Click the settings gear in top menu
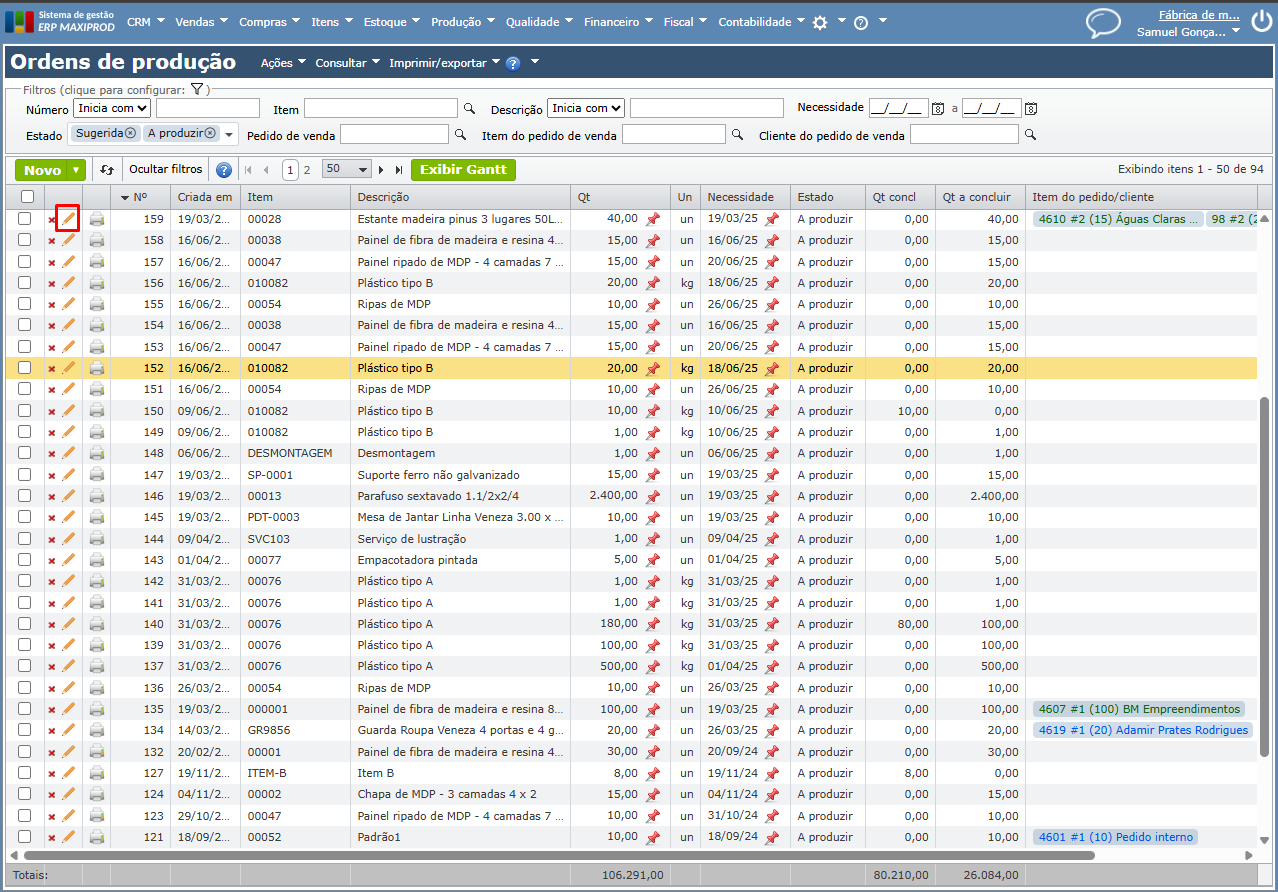Viewport: 1278px width, 892px height. [820, 22]
